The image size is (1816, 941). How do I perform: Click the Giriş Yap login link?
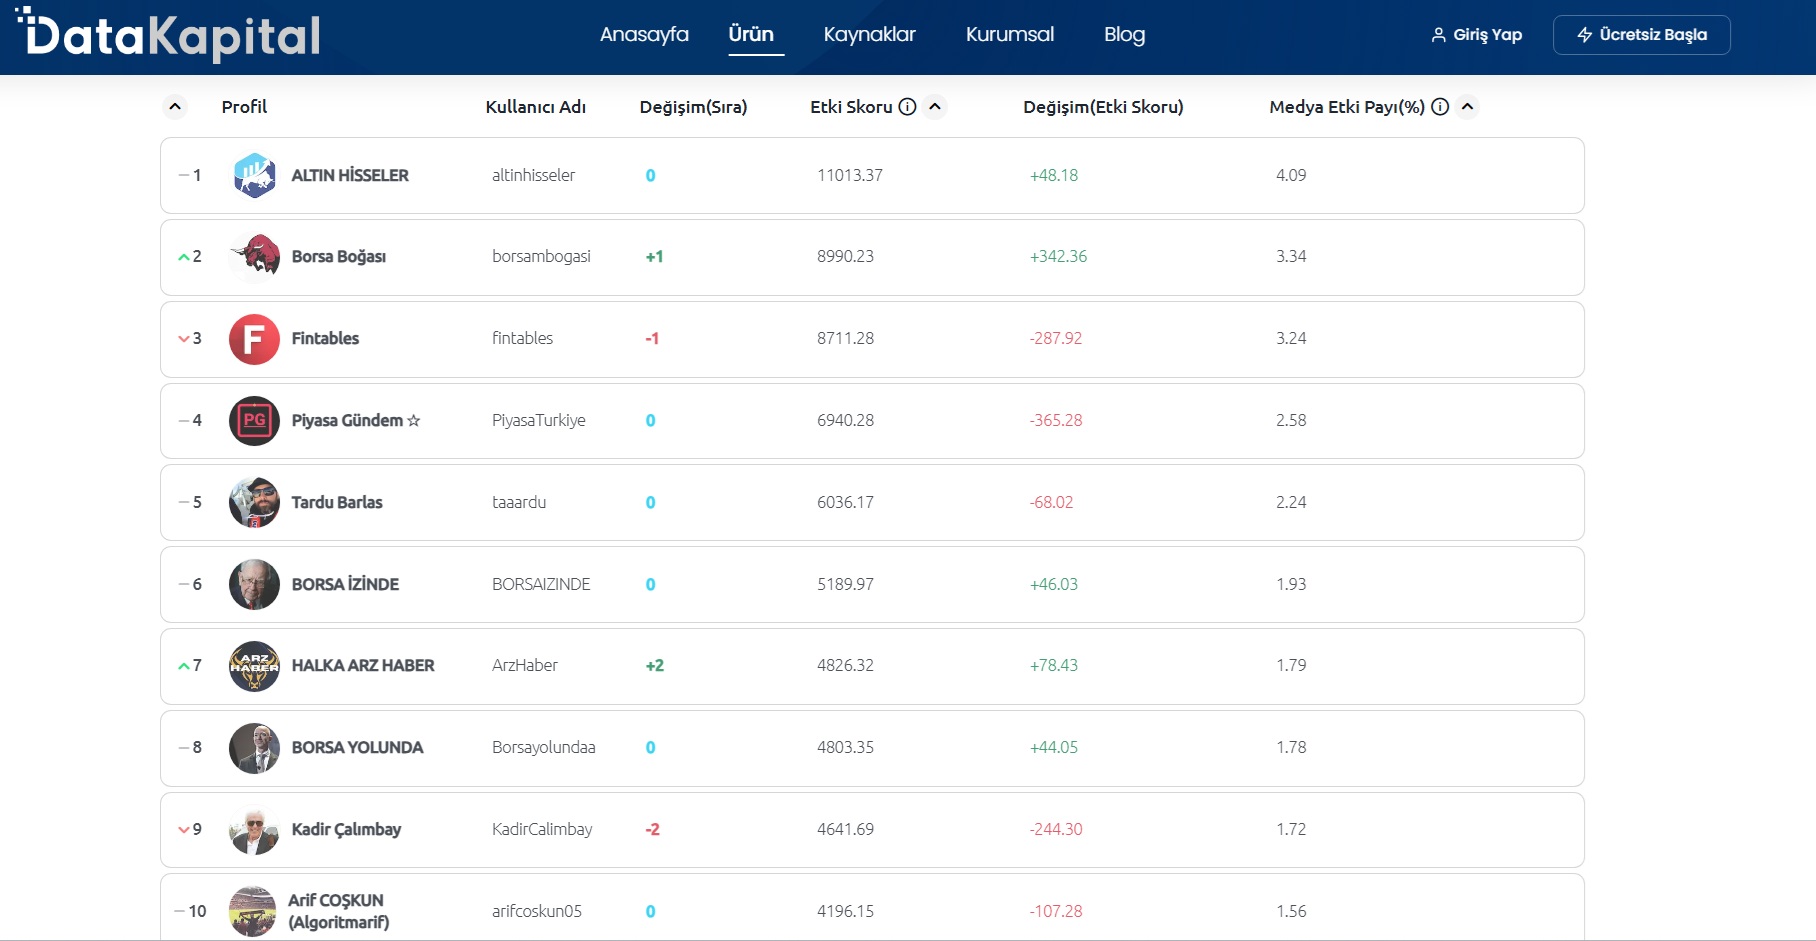(1477, 35)
